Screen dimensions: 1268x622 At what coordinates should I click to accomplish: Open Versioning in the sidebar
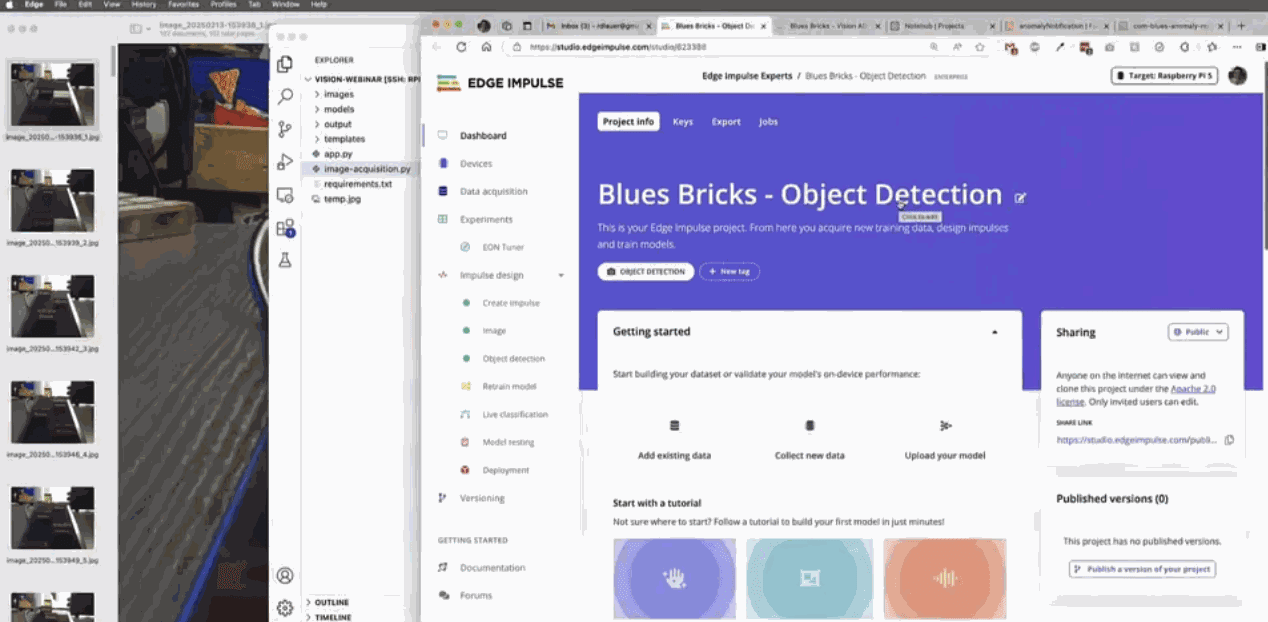(x=482, y=498)
